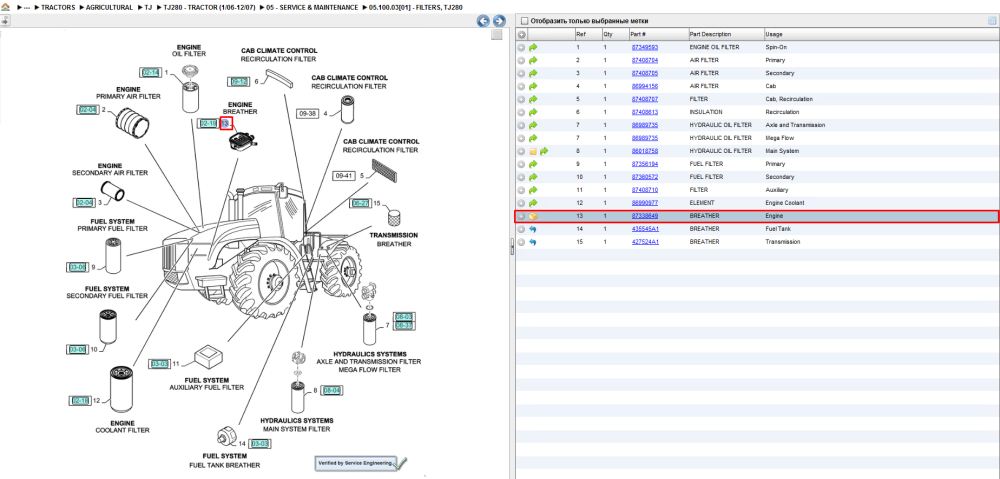Viewport: 1000px width, 479px height.
Task: Open part number link 86994156
Action: (x=645, y=86)
